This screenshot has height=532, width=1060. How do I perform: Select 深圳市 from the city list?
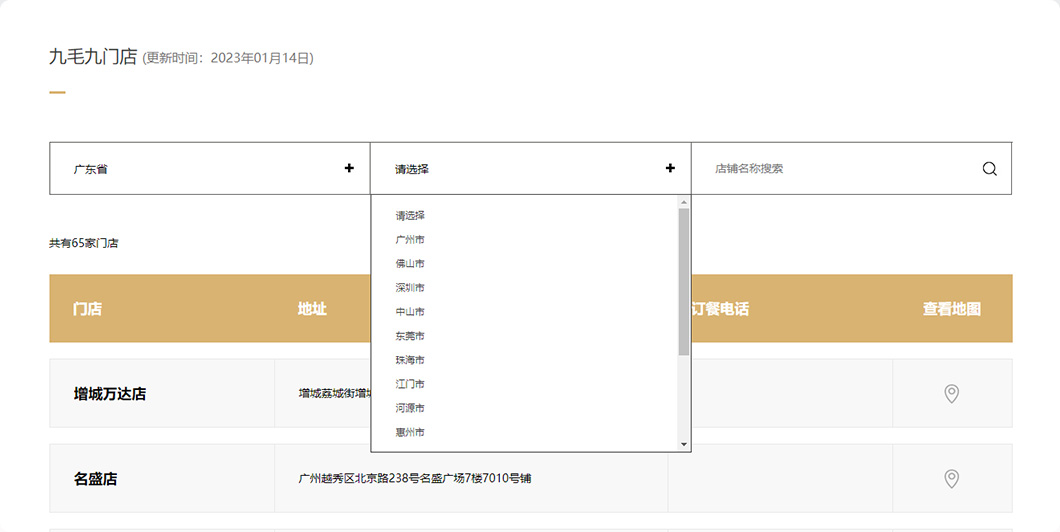coord(410,288)
